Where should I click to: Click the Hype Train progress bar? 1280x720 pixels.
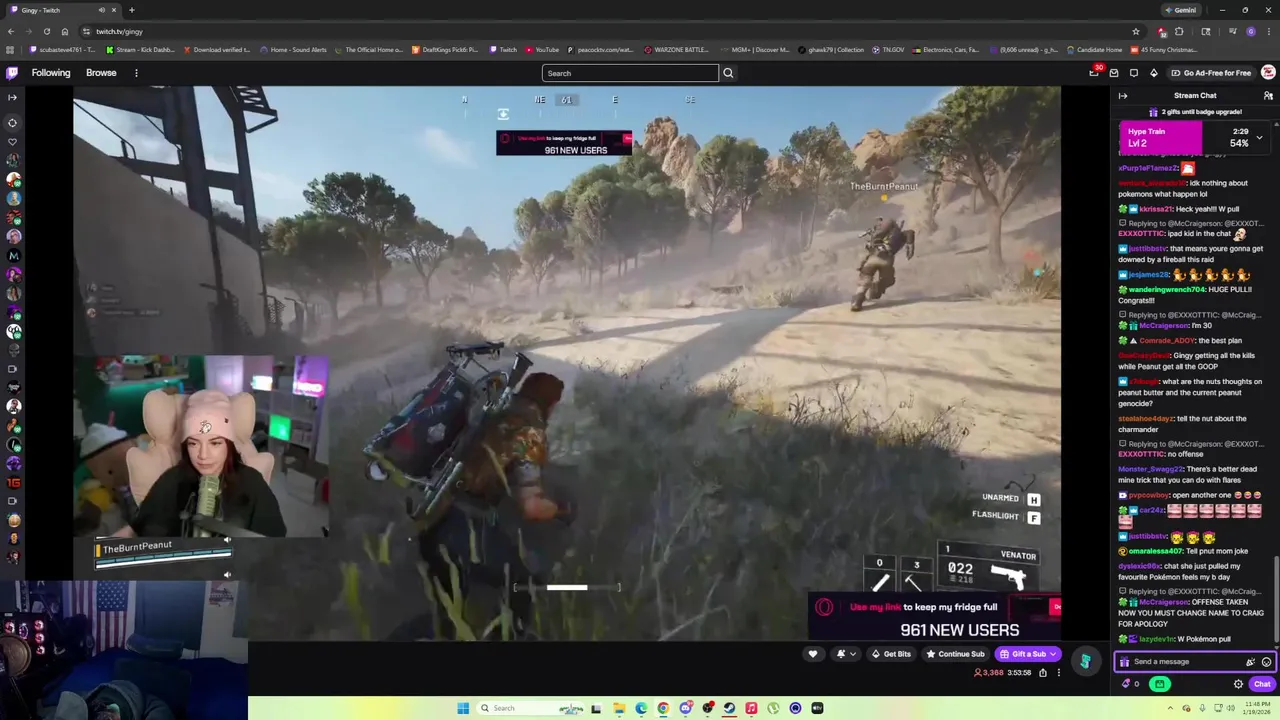pos(1194,138)
